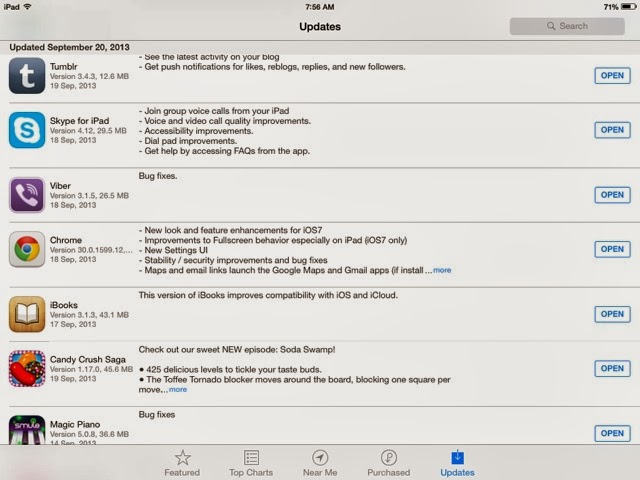This screenshot has width=640, height=480.
Task: Tap the Chrome app icon
Action: [x=27, y=249]
